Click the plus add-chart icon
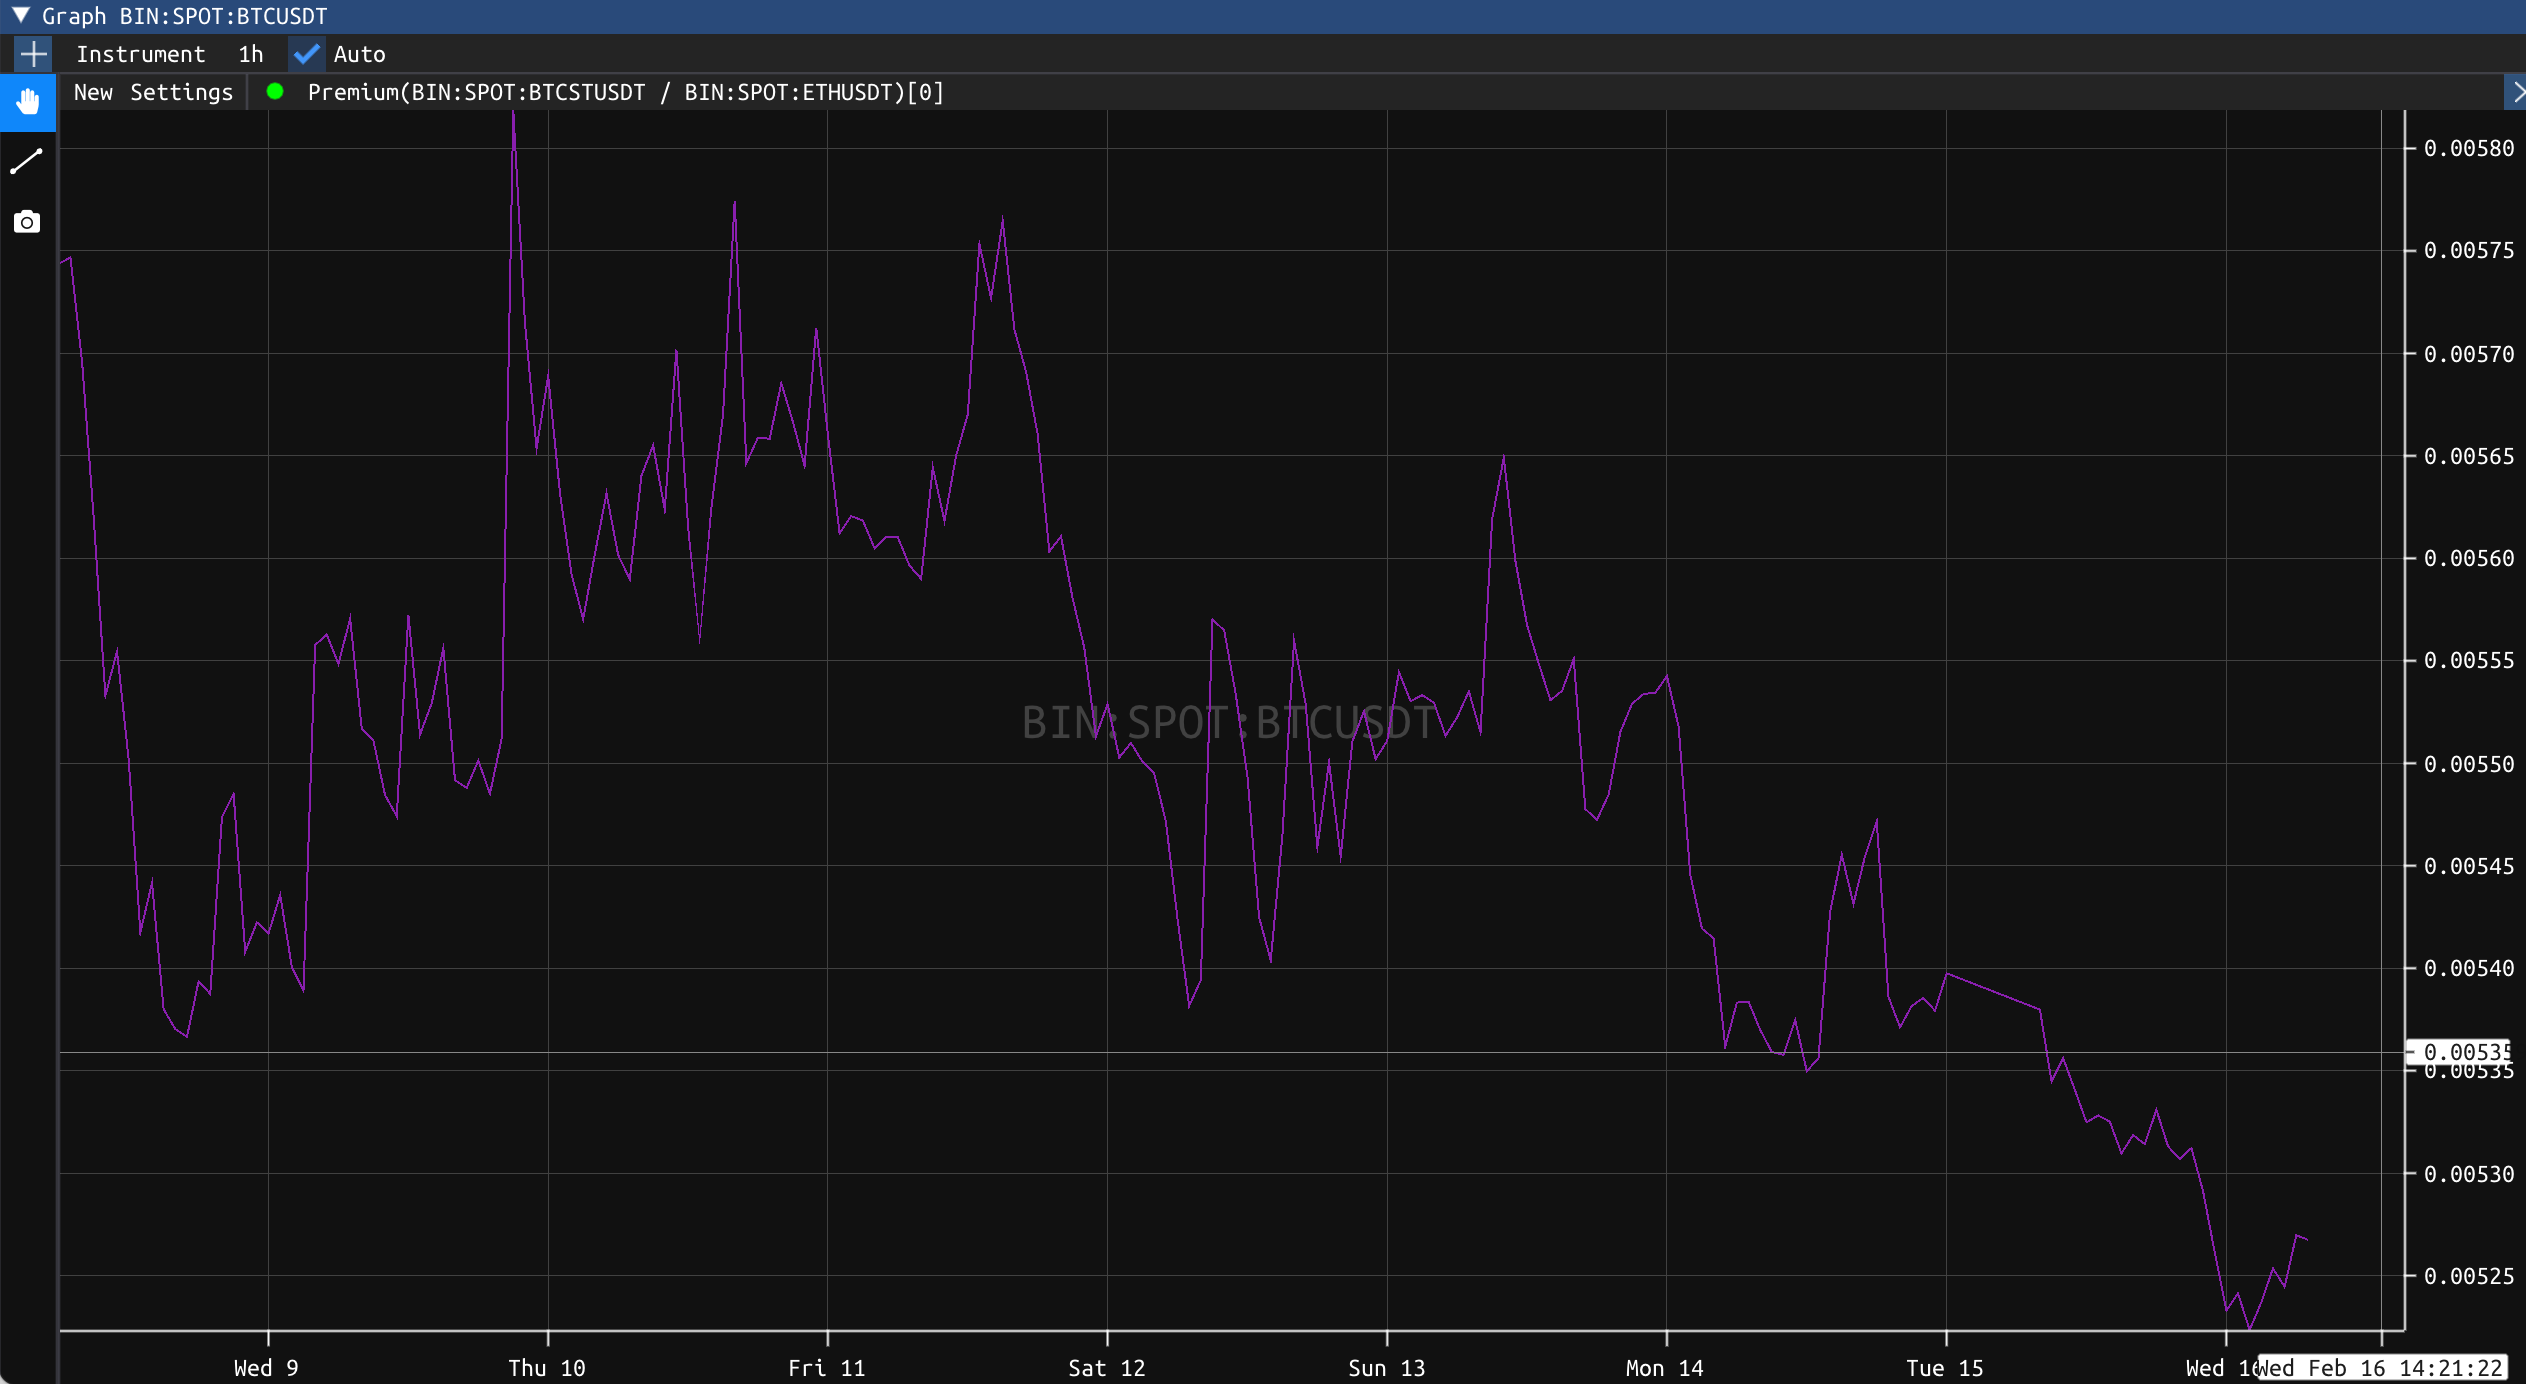 click(x=34, y=54)
